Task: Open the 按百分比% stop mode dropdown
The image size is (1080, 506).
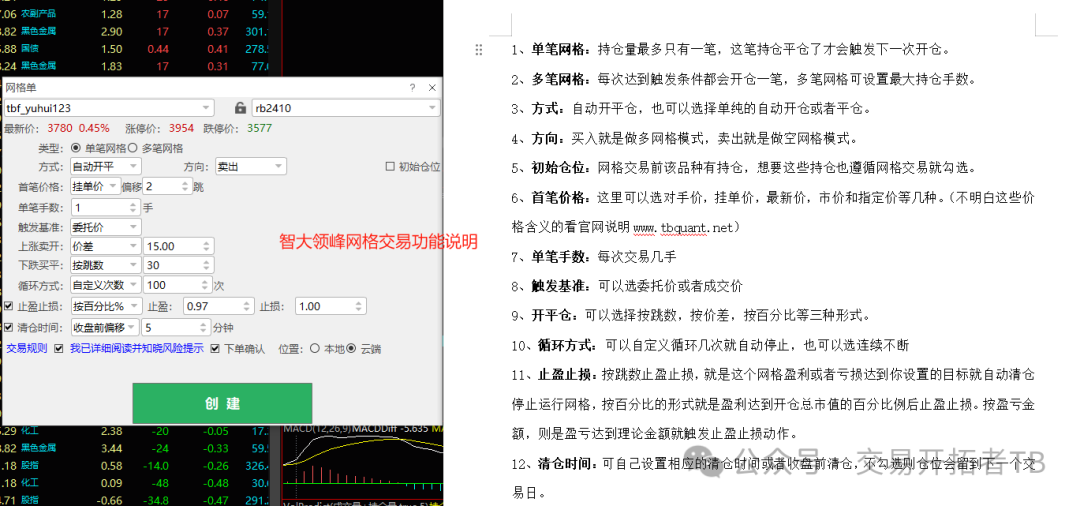Action: pos(106,306)
